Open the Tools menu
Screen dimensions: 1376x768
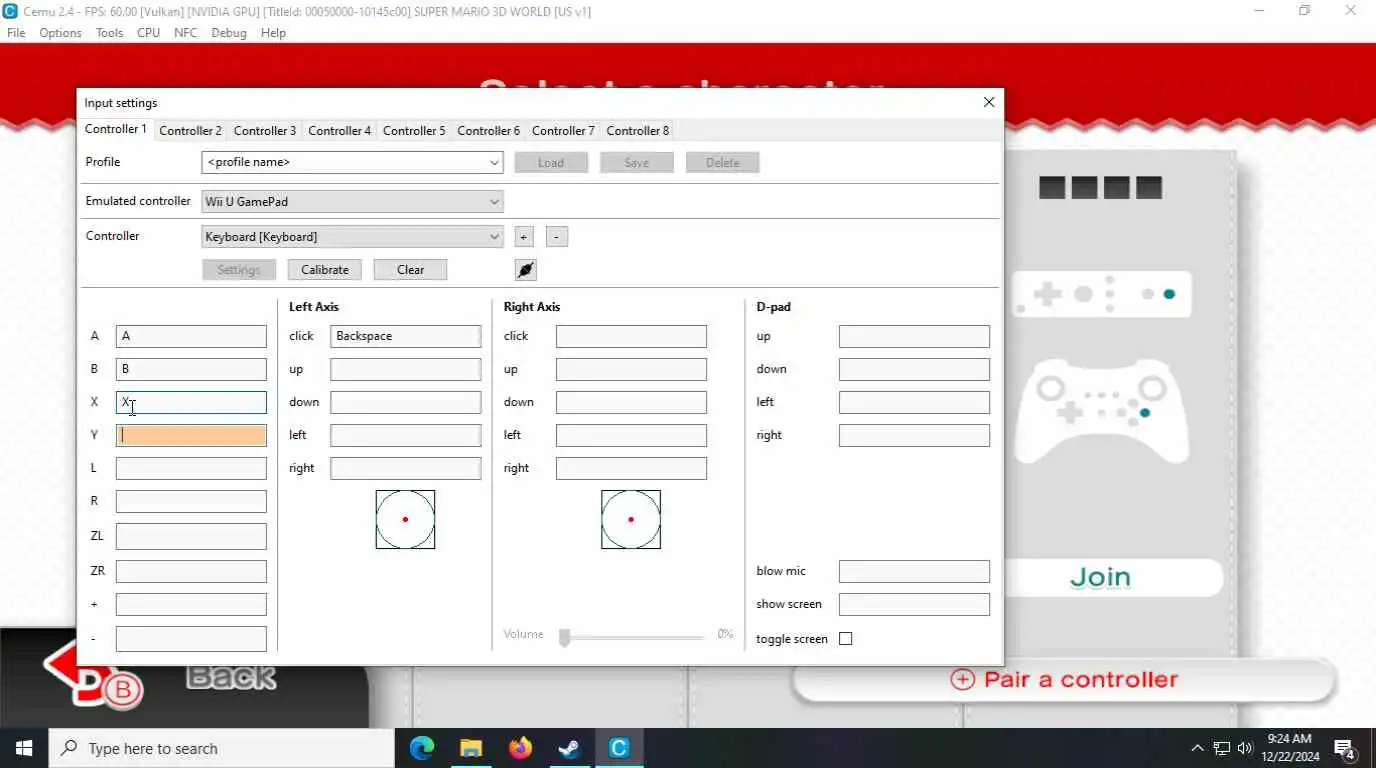pyautogui.click(x=109, y=32)
